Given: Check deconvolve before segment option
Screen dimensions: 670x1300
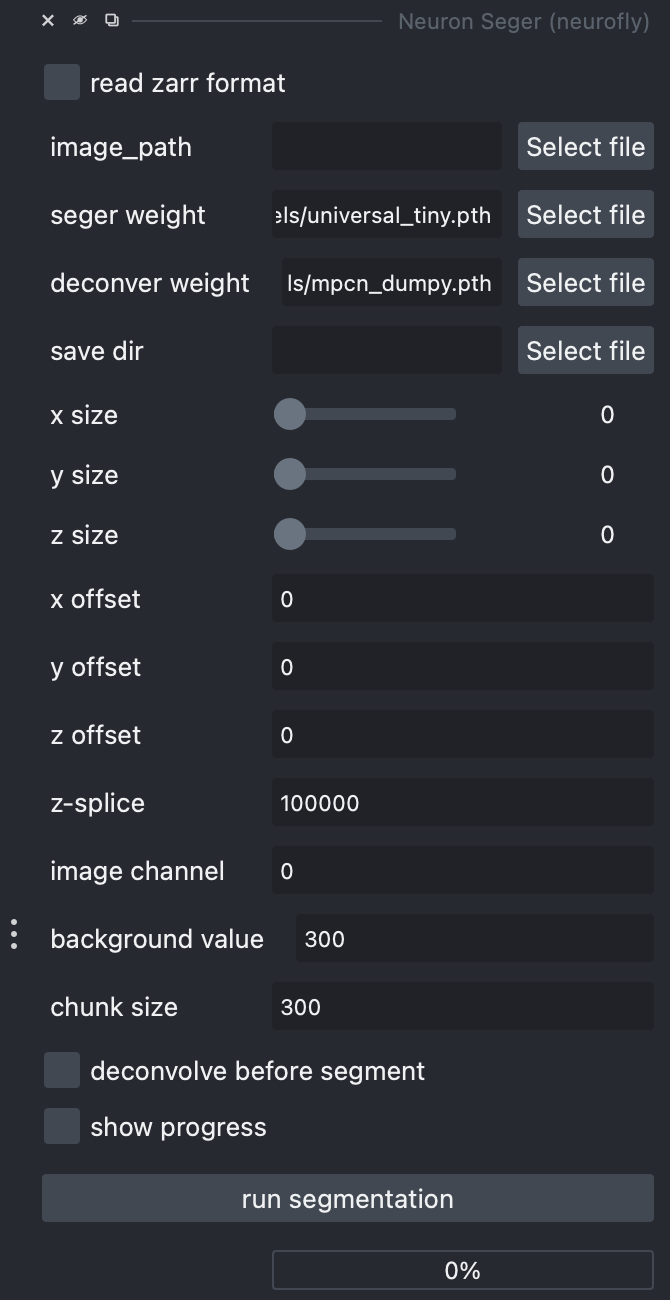Looking at the screenshot, I should click(62, 1070).
